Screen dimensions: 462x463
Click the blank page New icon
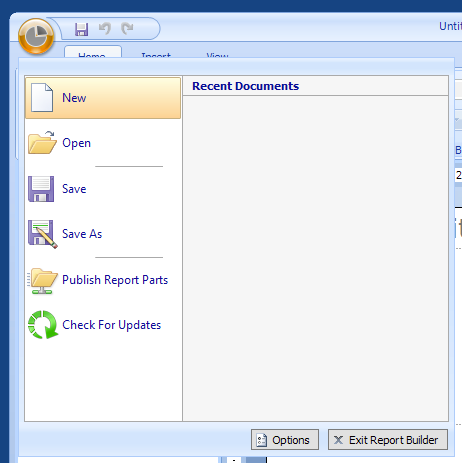42,98
